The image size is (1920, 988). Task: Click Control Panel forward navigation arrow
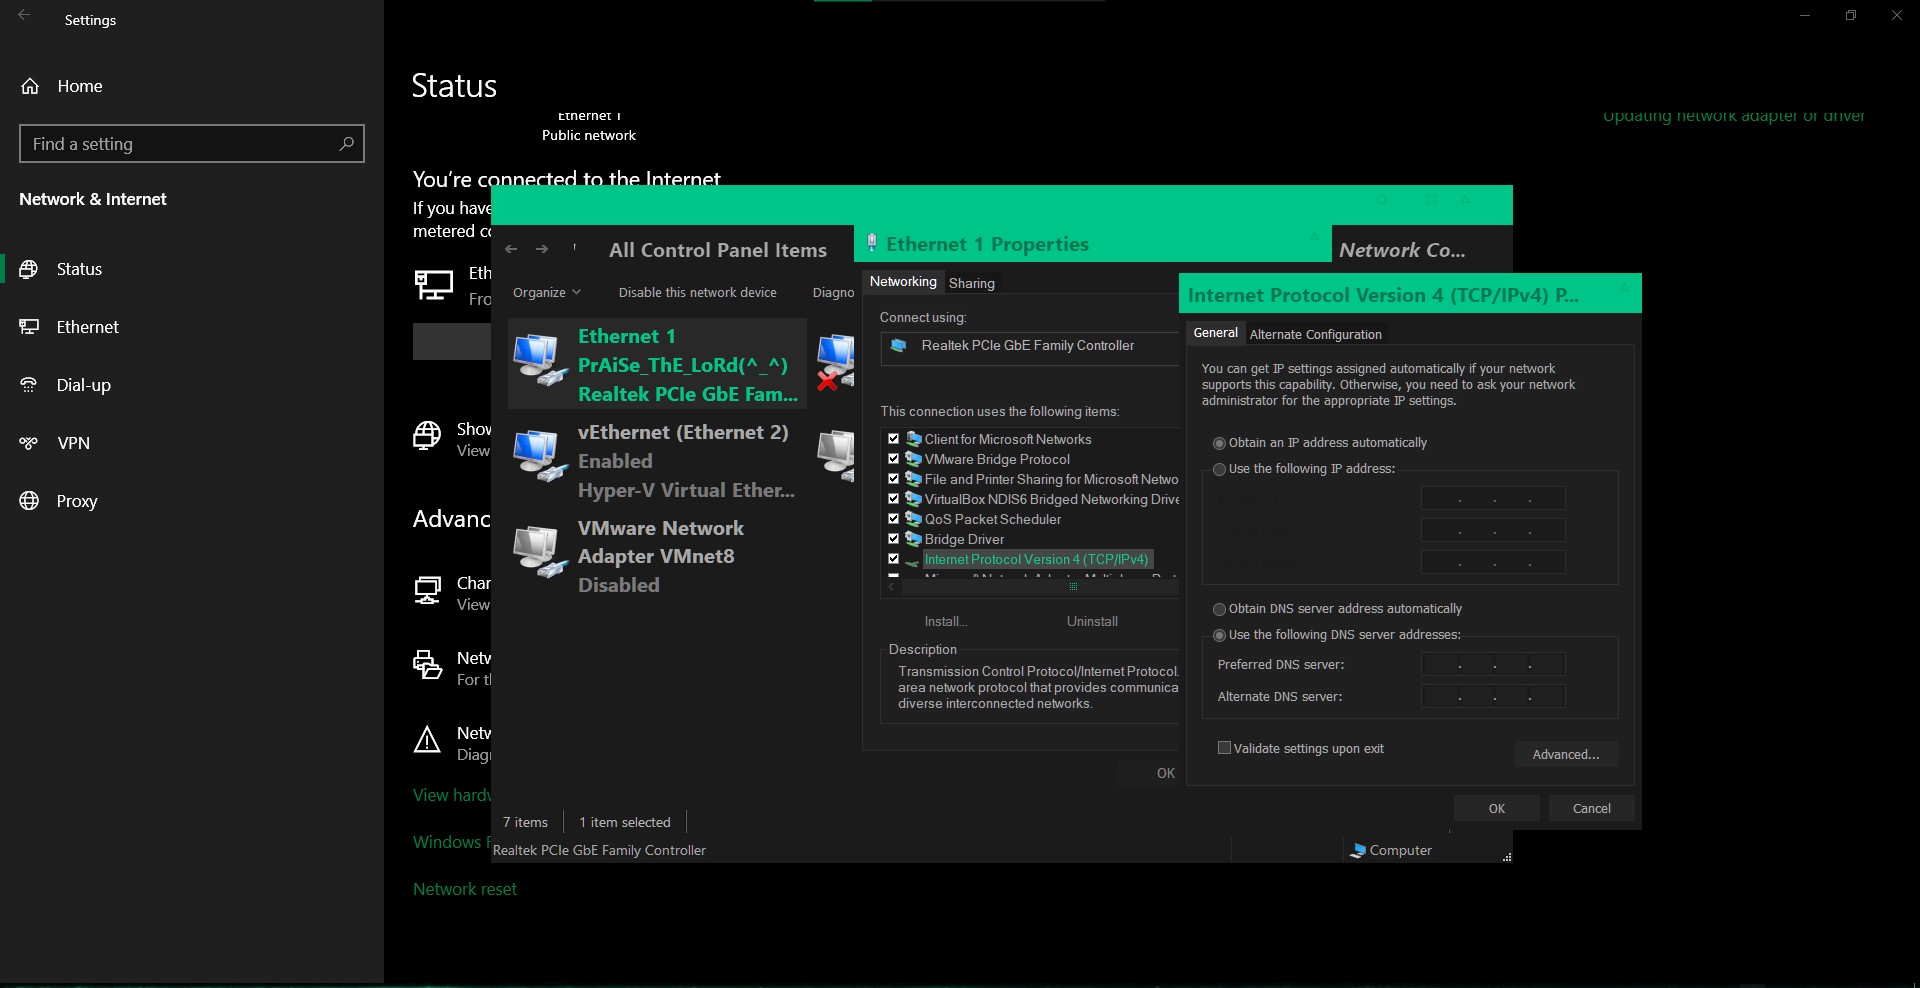tap(542, 249)
